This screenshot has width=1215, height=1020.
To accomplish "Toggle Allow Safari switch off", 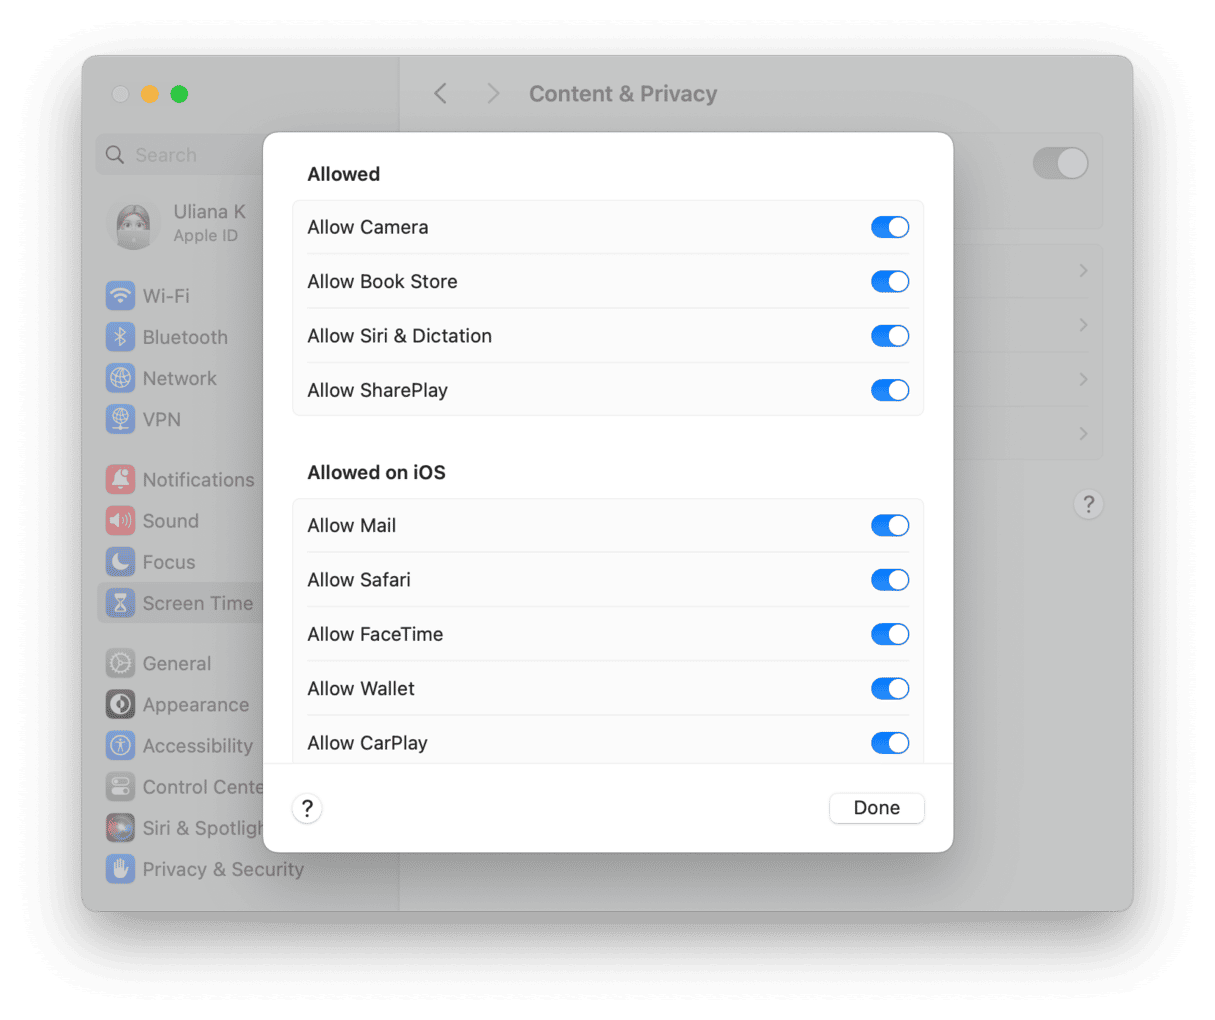I will [889, 580].
